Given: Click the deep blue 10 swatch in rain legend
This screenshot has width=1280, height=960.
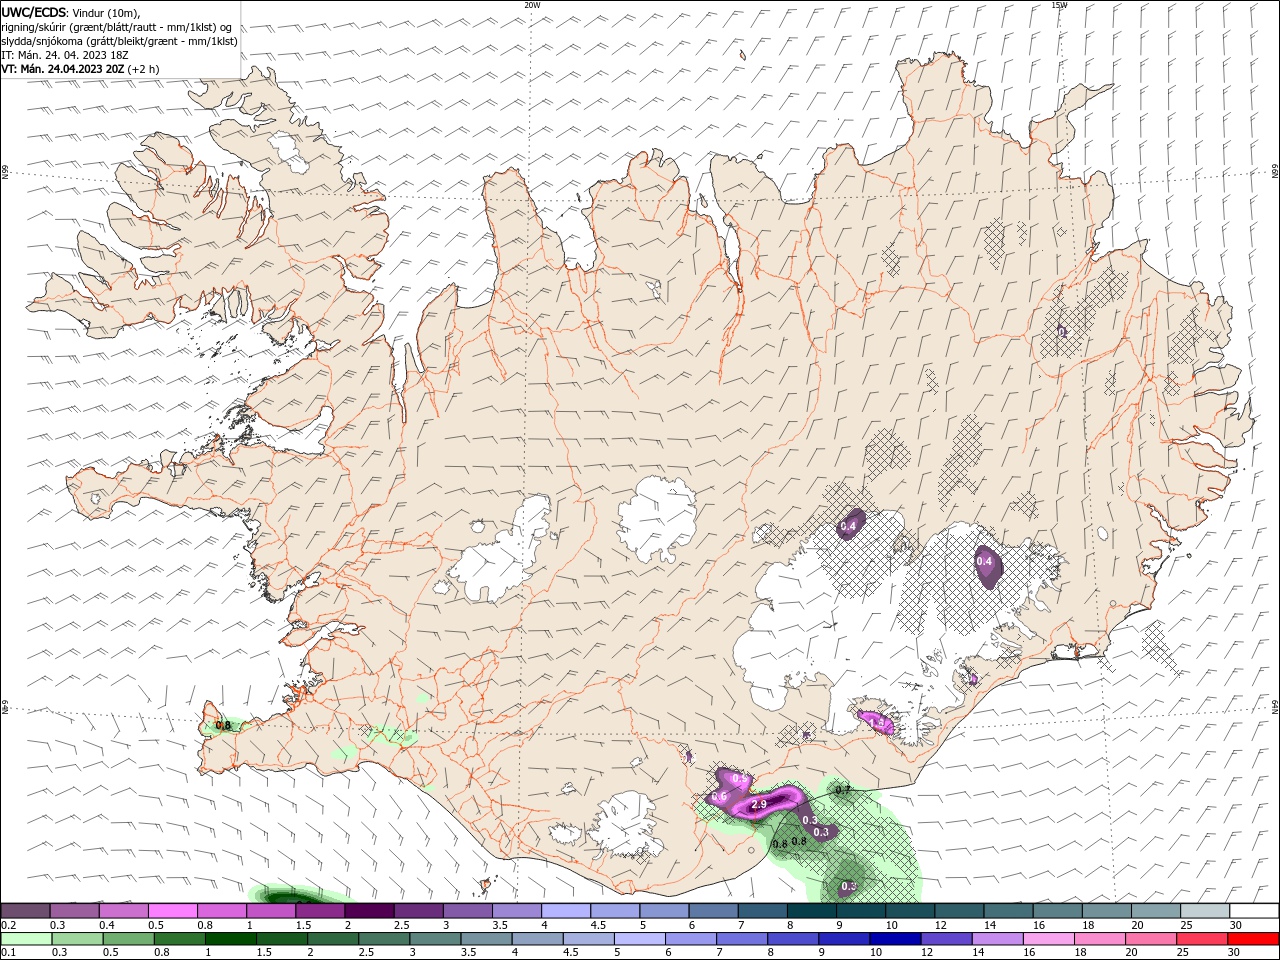Looking at the screenshot, I should coord(895,939).
